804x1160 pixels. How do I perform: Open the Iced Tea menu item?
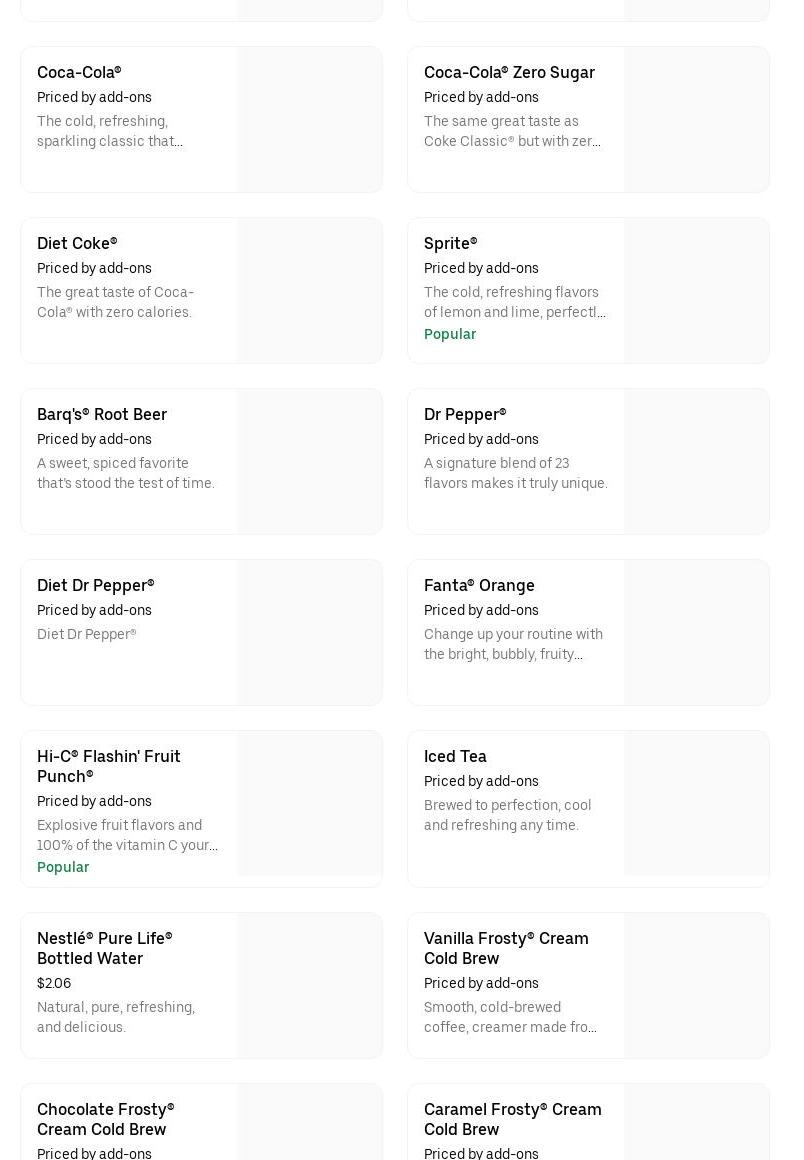455,756
